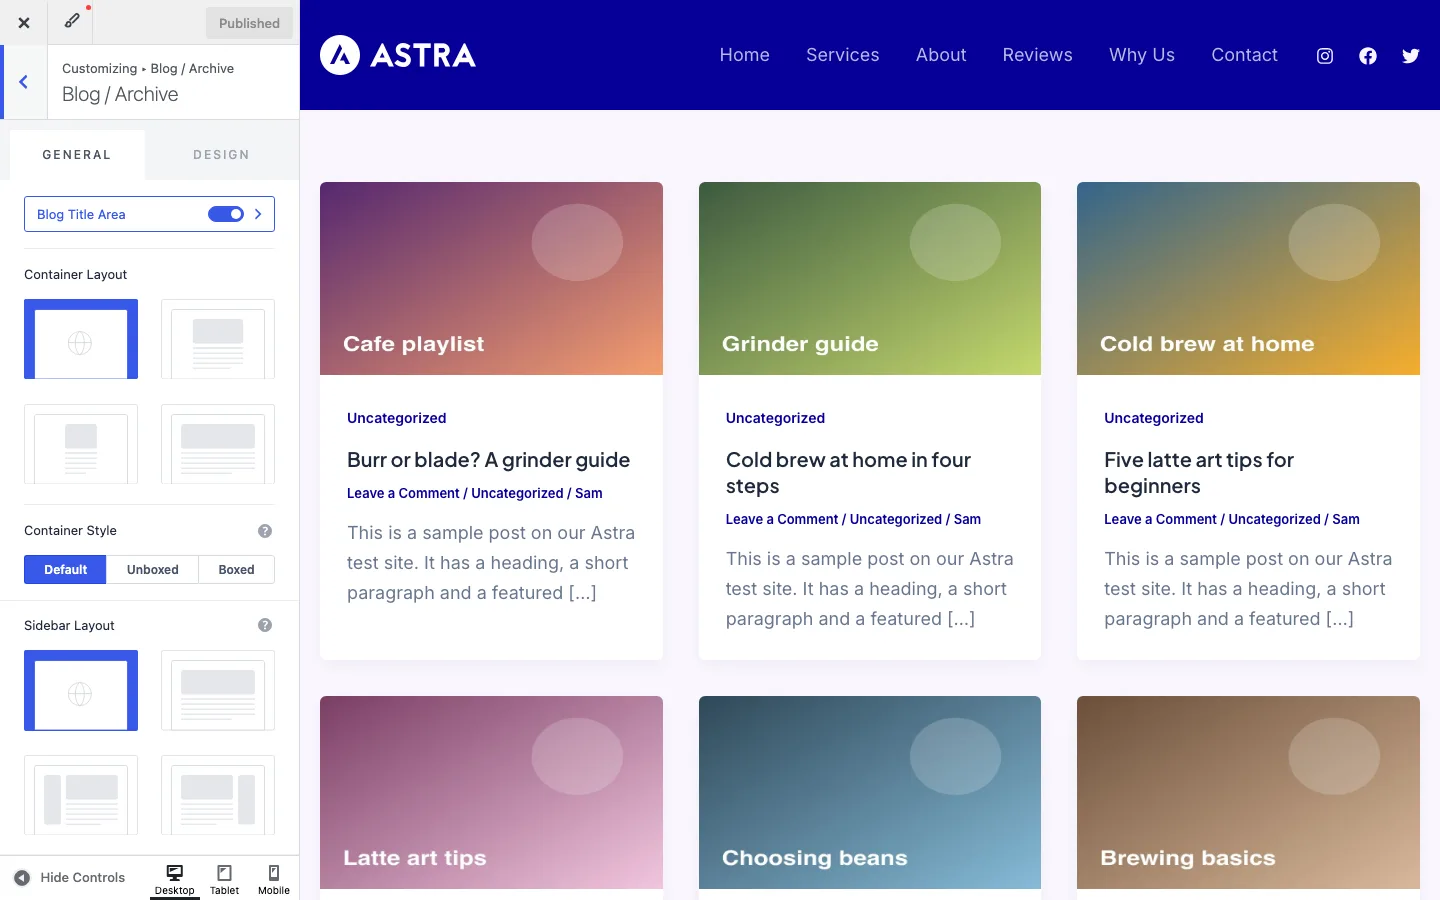The height and width of the screenshot is (900, 1440).
Task: Click the Cafe playlist featured image
Action: point(491,278)
